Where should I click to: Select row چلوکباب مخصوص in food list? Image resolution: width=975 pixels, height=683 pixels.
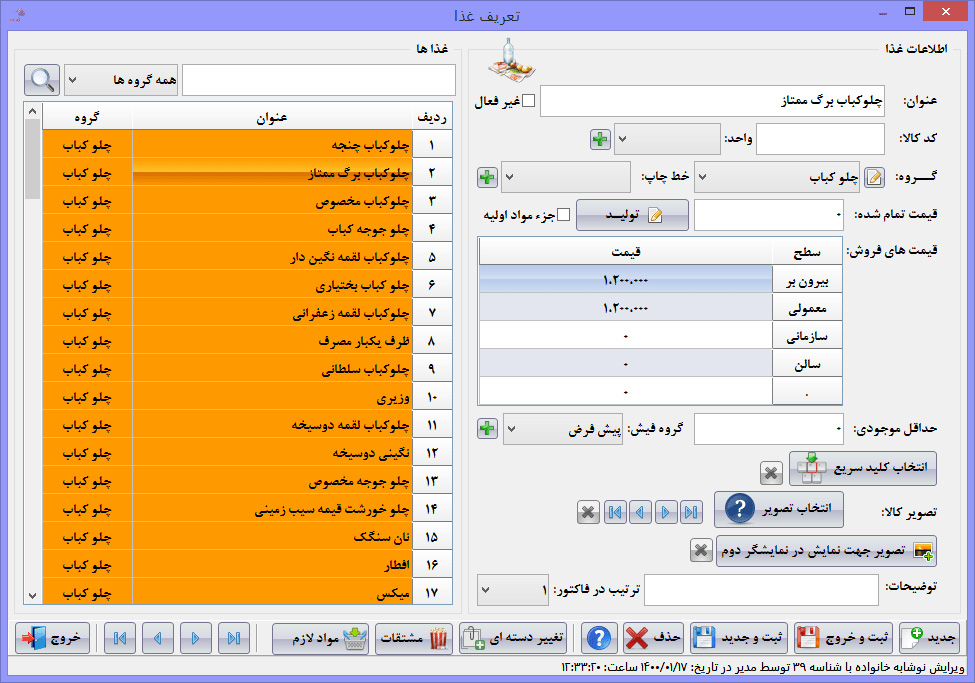(247, 200)
